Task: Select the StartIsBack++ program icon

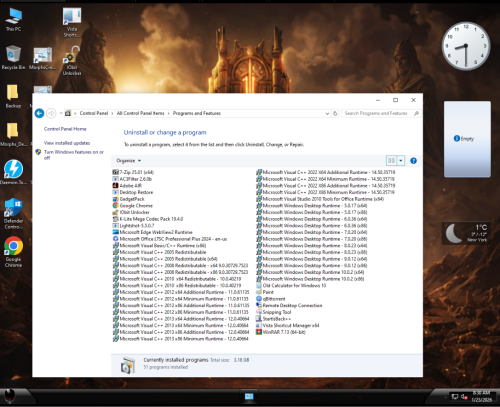Action: (x=259, y=319)
